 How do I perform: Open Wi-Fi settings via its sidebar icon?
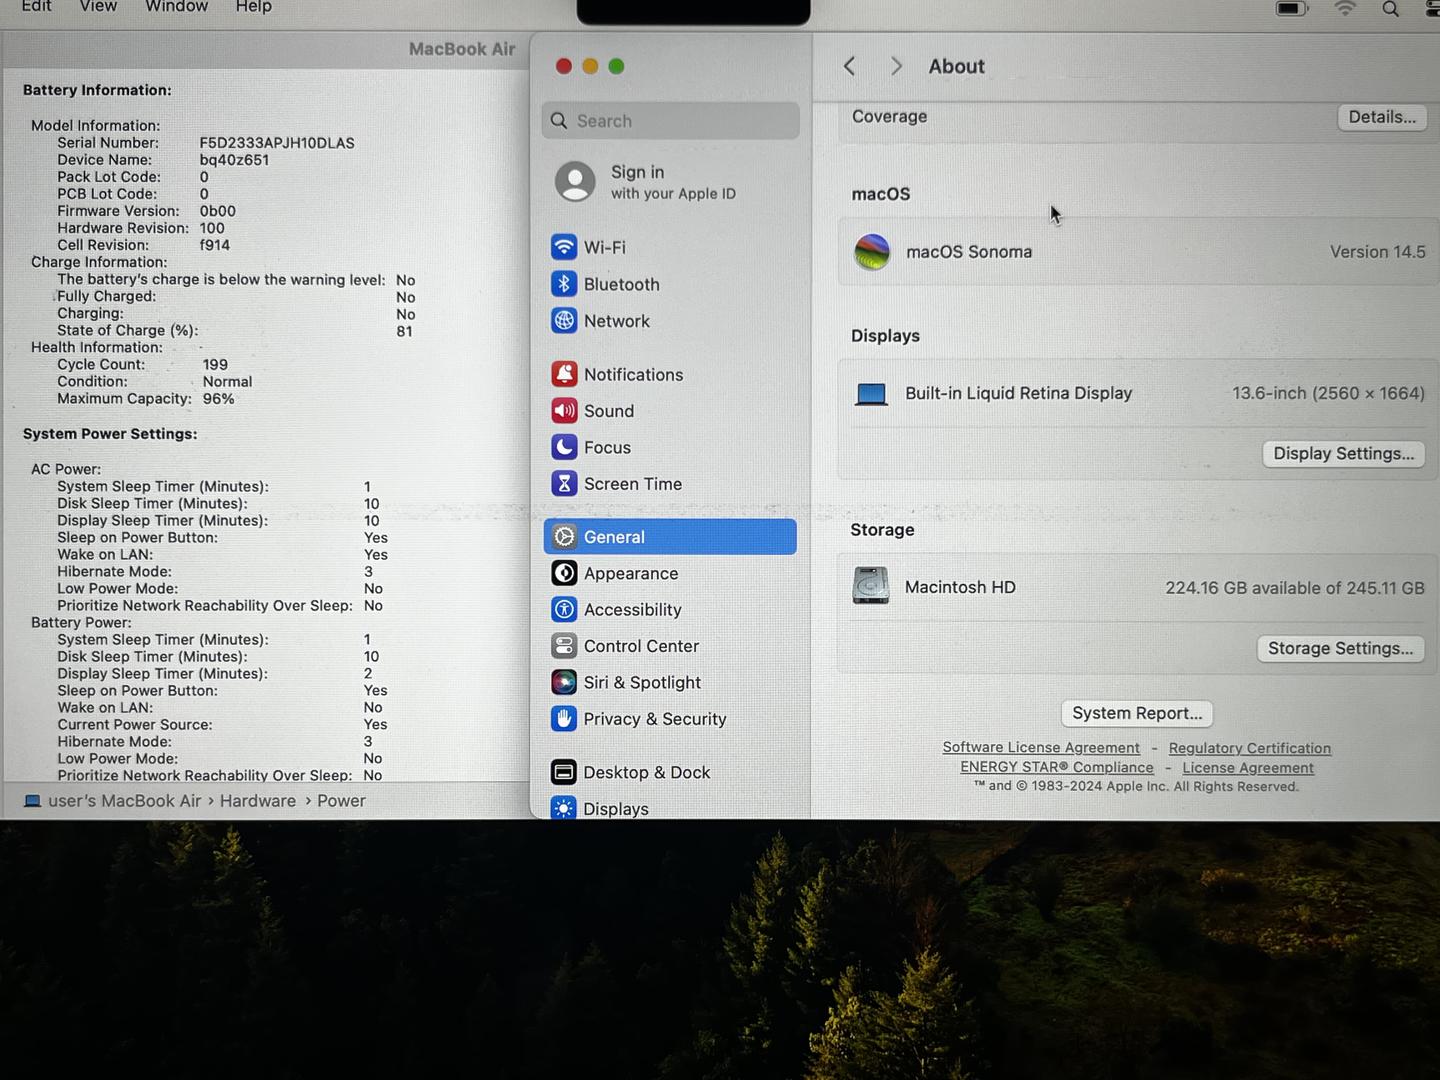click(x=564, y=247)
